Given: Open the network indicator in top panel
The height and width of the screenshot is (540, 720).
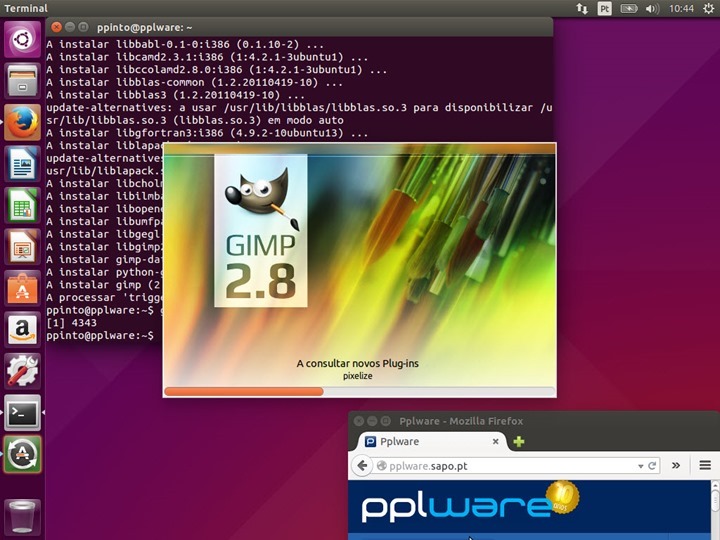Looking at the screenshot, I should click(582, 8).
